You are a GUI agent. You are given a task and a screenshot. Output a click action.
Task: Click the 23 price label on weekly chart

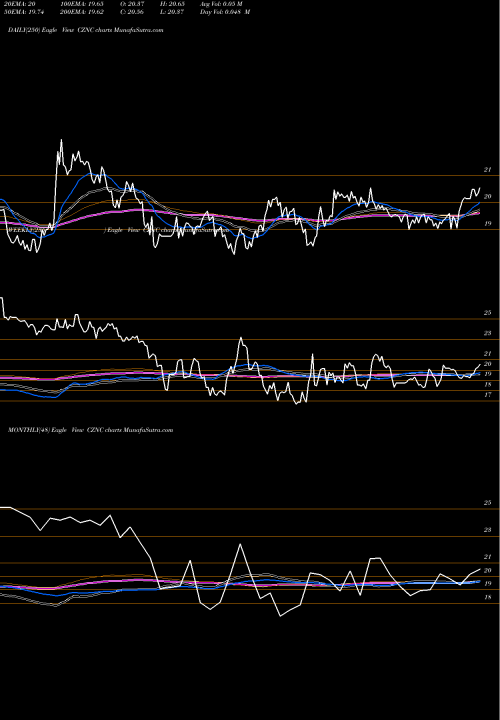pos(488,333)
